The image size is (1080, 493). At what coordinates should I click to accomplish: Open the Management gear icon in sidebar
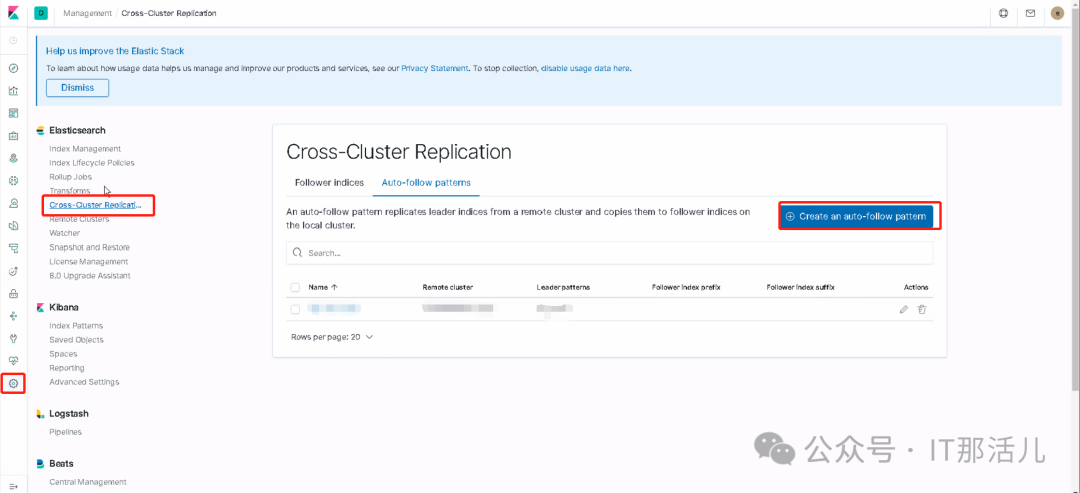click(x=13, y=383)
